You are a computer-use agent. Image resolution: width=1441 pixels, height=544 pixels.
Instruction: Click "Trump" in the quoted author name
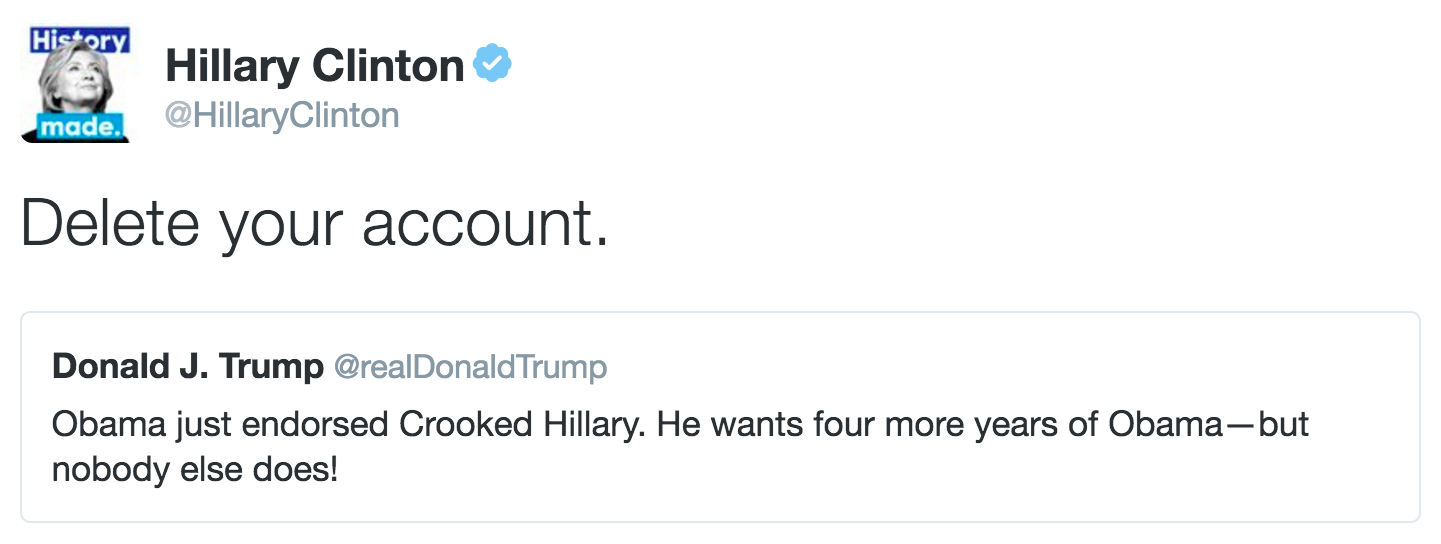pos(274,367)
